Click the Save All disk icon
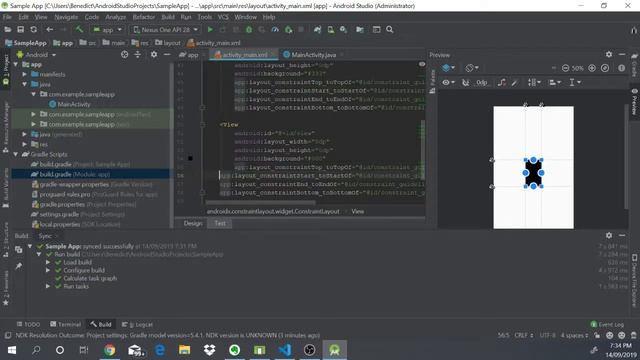640x360 pixels. (20, 29)
